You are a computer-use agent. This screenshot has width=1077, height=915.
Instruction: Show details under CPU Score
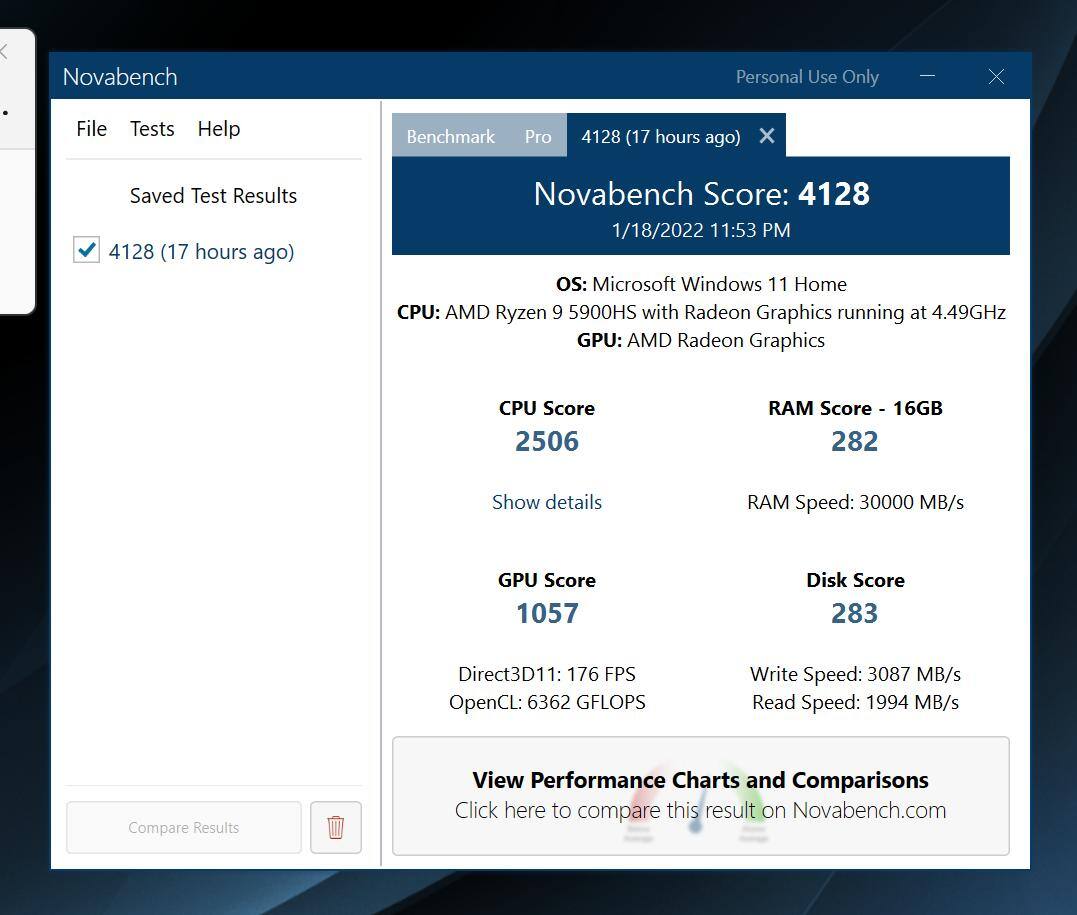point(546,502)
